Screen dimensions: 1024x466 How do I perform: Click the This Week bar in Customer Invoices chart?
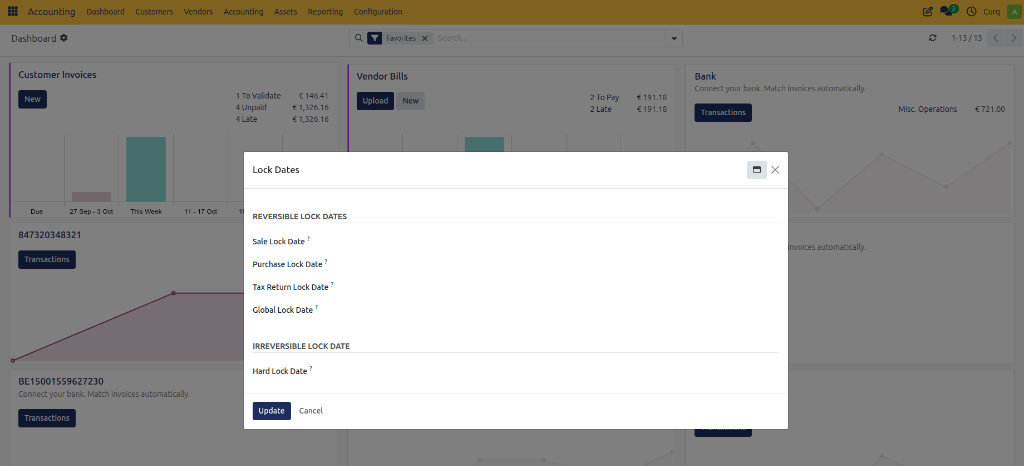(146, 169)
